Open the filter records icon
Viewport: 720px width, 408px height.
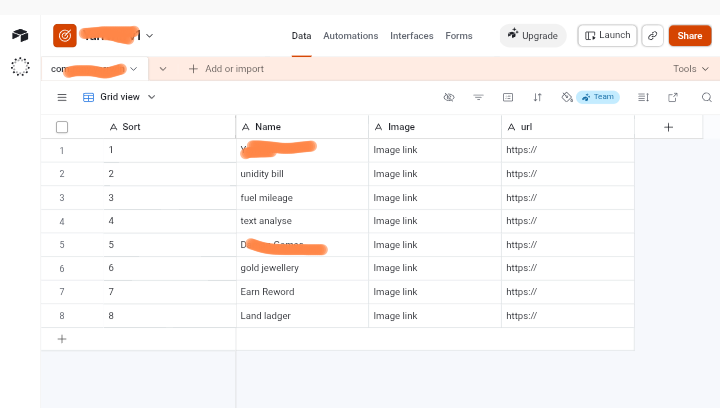[478, 97]
